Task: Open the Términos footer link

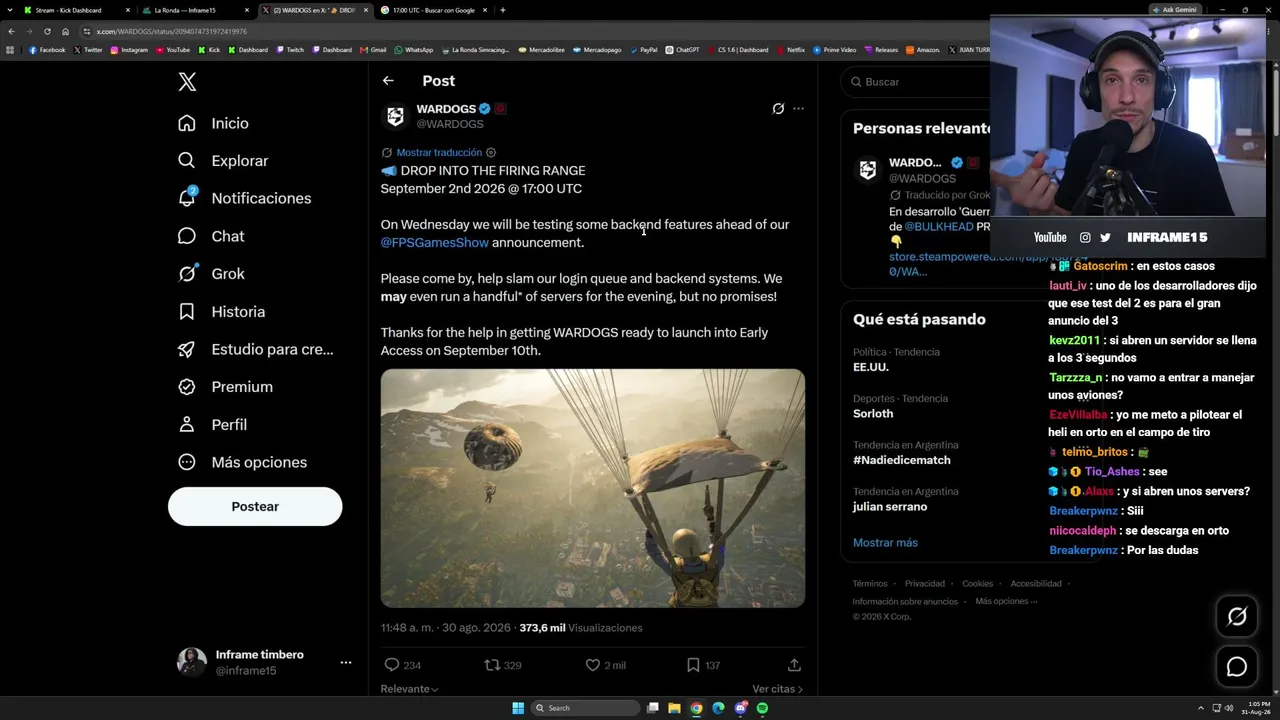Action: click(x=870, y=584)
